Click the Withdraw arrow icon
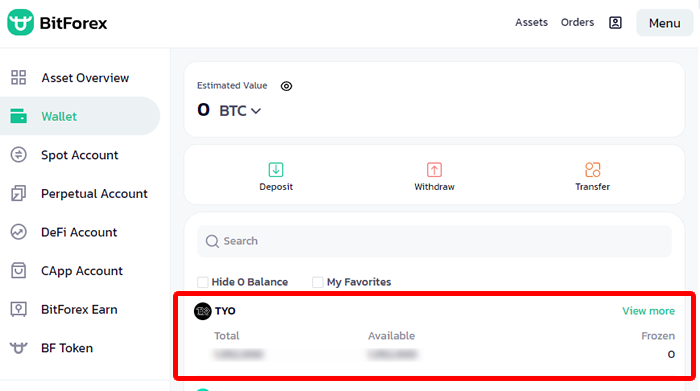 (434, 170)
